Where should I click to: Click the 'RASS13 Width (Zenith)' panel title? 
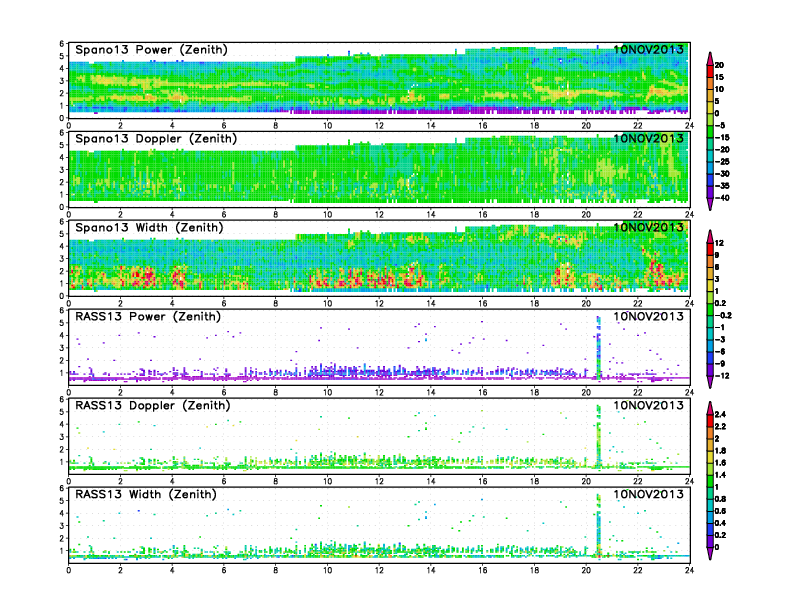(146, 494)
